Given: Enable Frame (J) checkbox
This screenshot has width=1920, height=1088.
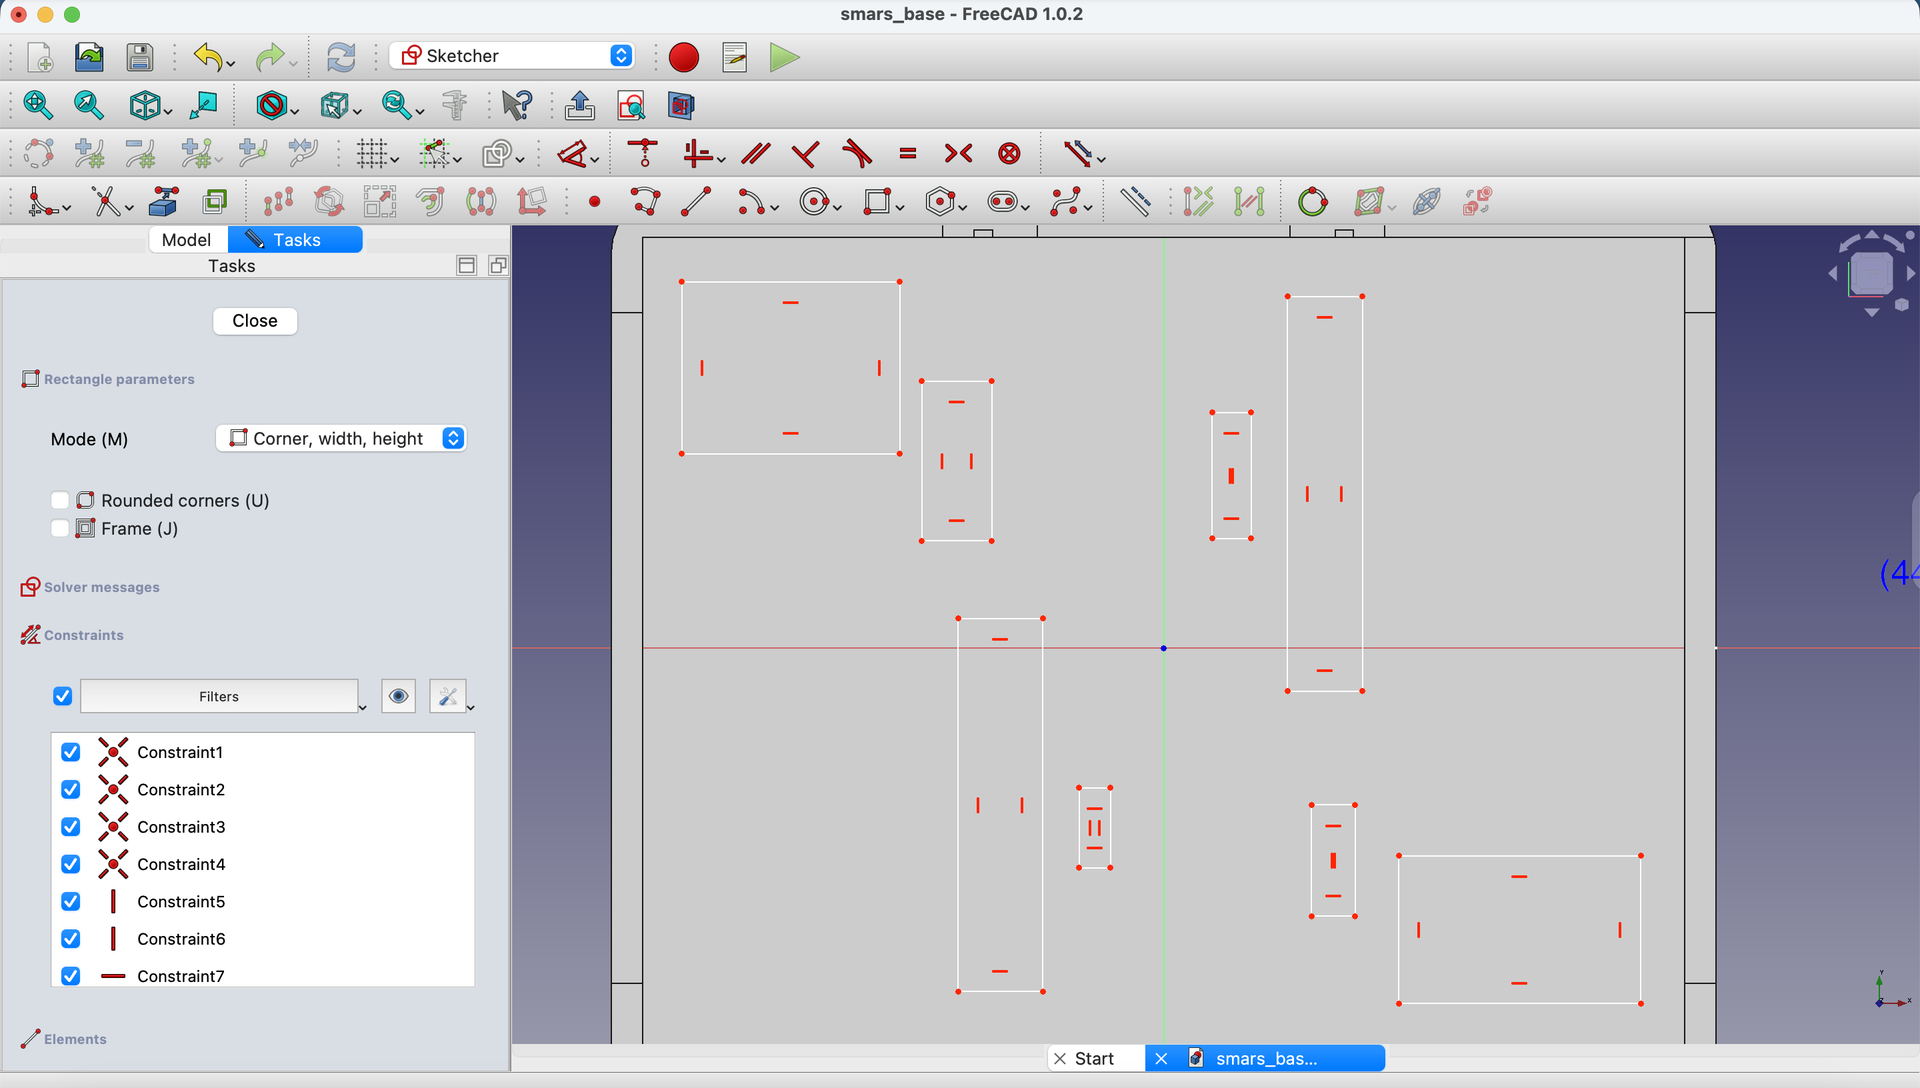Looking at the screenshot, I should [60, 528].
